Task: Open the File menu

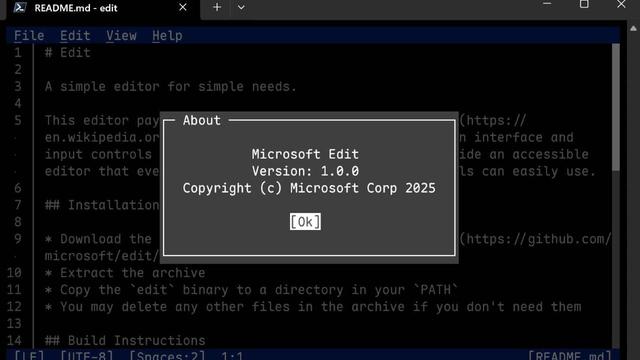Action: pyautogui.click(x=29, y=36)
